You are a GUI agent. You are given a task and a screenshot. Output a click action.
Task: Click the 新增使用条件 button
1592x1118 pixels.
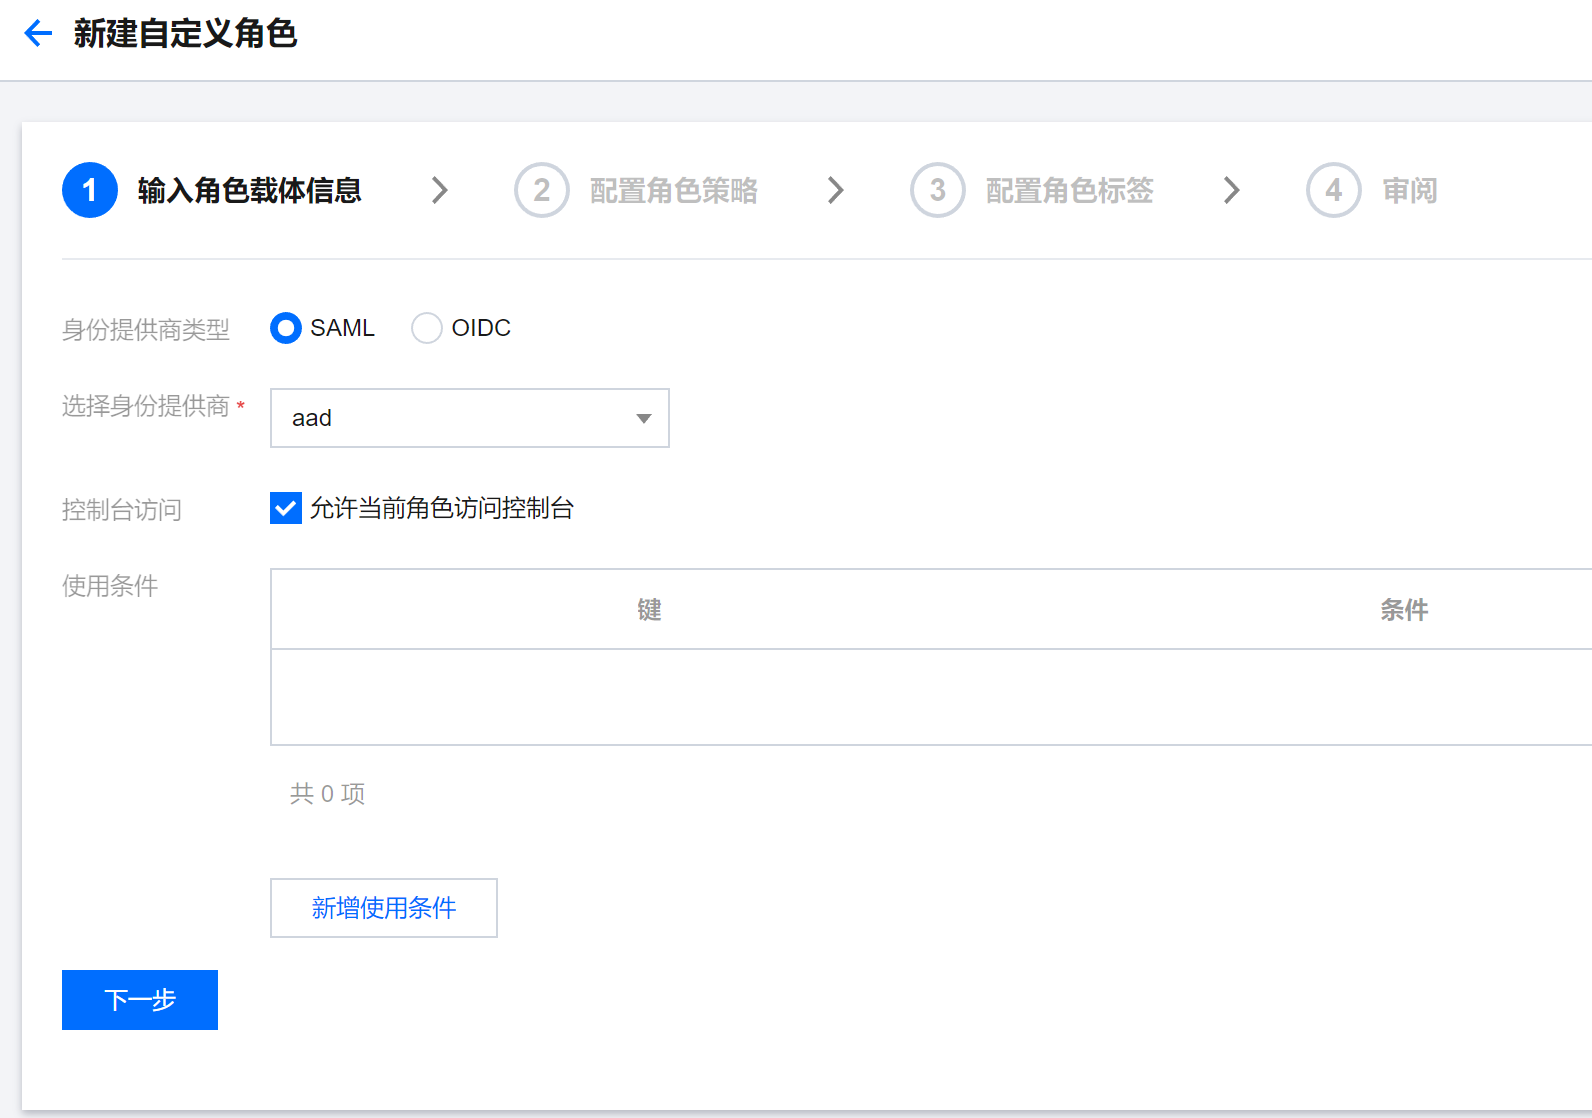384,908
